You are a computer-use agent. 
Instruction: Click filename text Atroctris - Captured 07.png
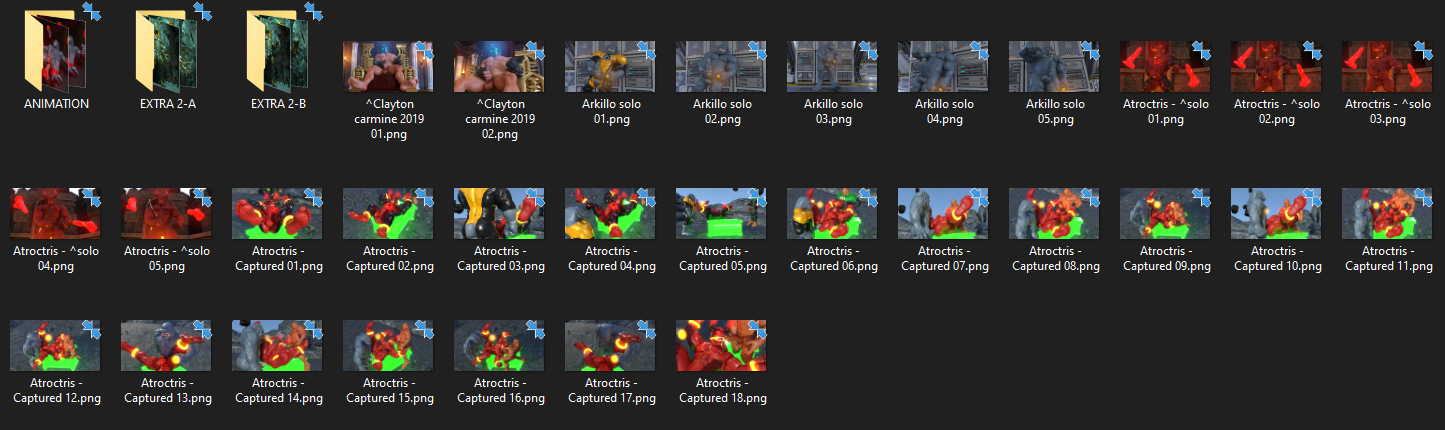tap(943, 258)
